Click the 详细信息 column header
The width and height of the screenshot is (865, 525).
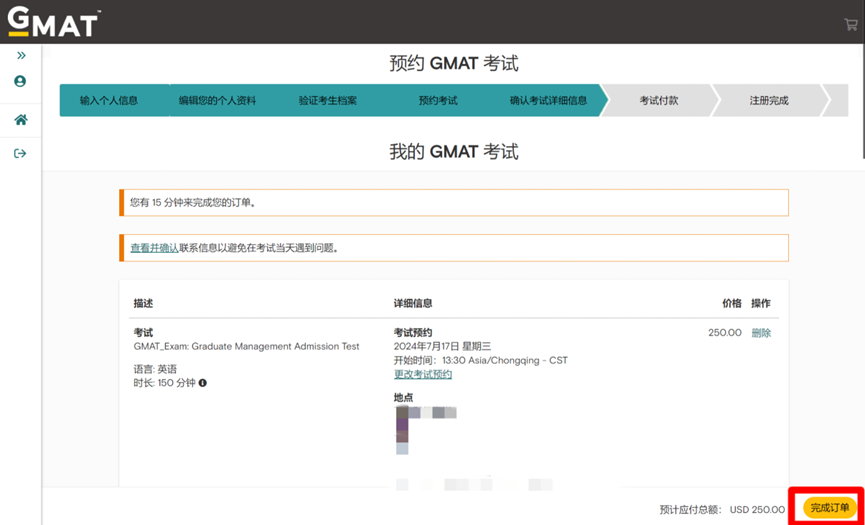click(x=413, y=303)
